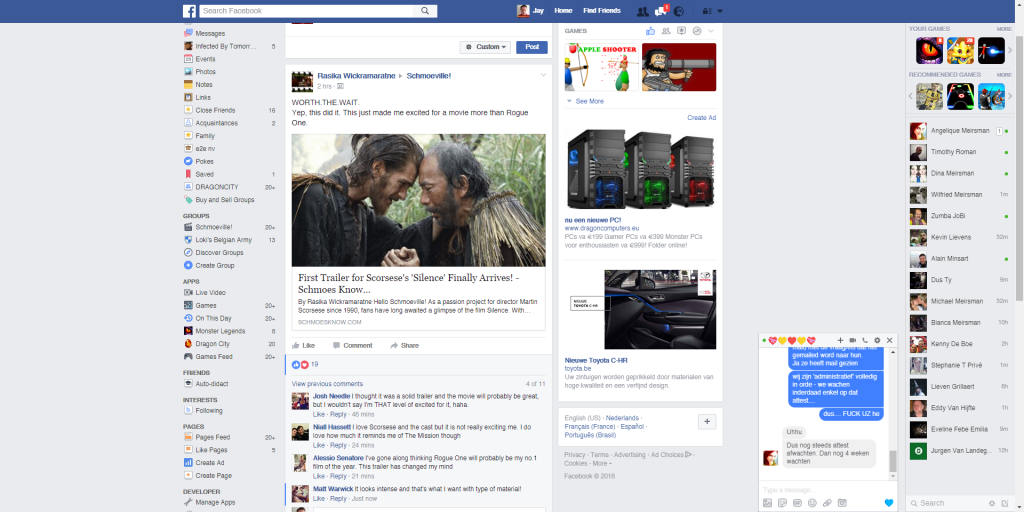Image resolution: width=1024 pixels, height=512 pixels.
Task: Start voice call in chat window
Action: tap(865, 340)
